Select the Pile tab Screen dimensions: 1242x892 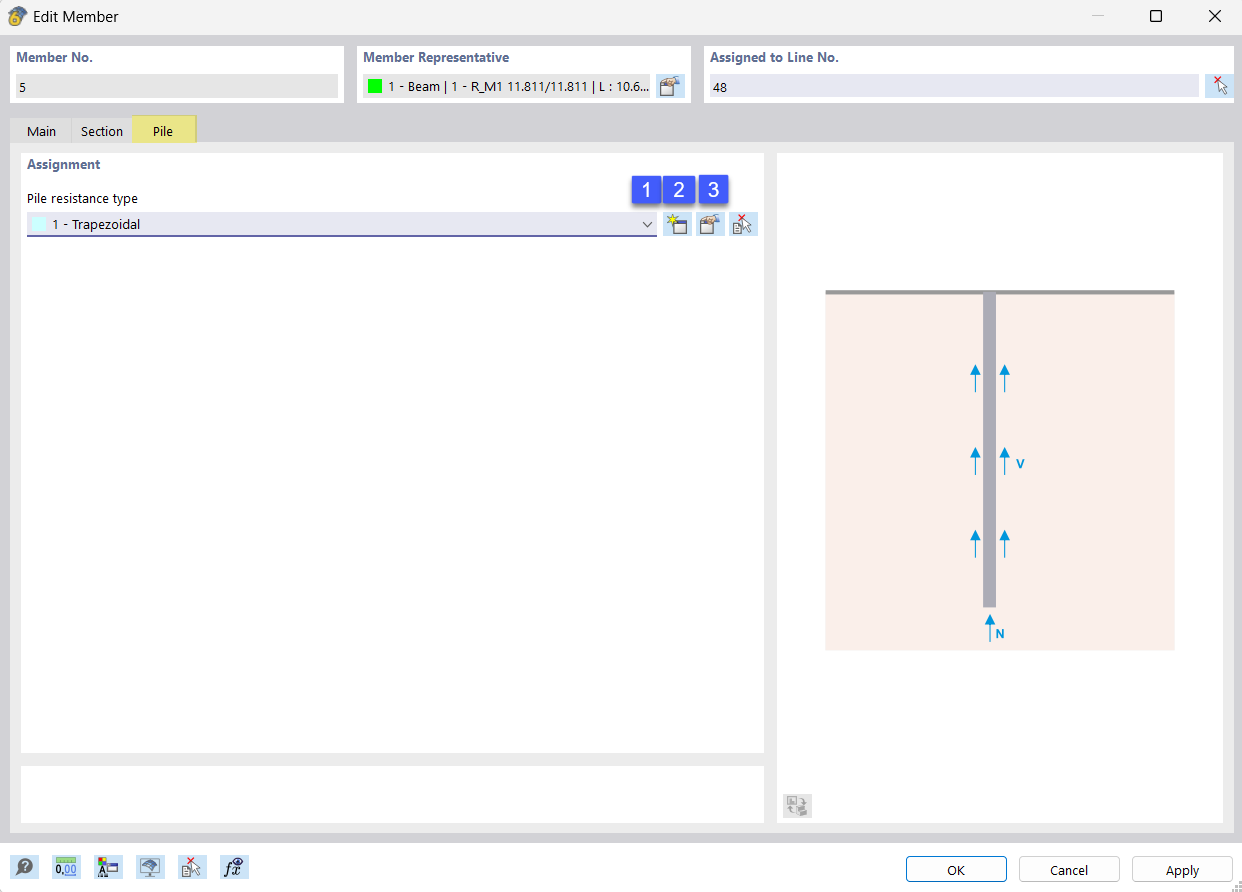(x=162, y=130)
